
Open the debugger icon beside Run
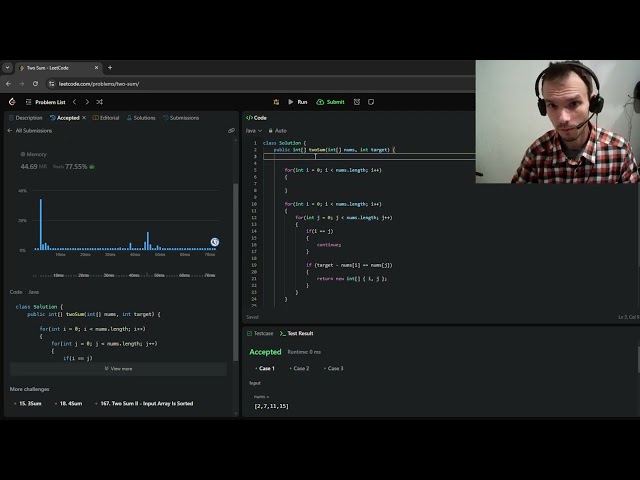point(276,102)
